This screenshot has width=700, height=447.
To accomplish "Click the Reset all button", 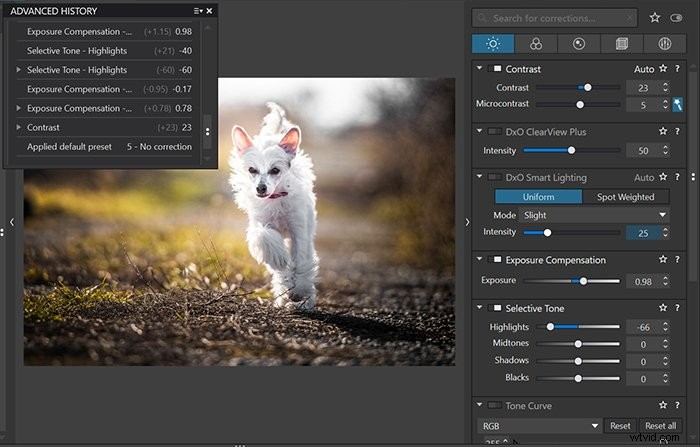I will (660, 426).
